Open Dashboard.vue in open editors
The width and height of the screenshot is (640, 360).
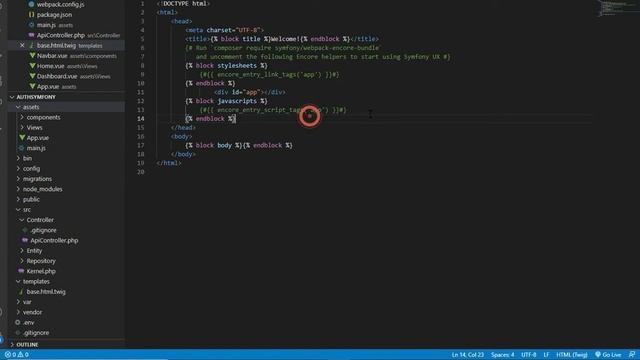tap(73, 76)
